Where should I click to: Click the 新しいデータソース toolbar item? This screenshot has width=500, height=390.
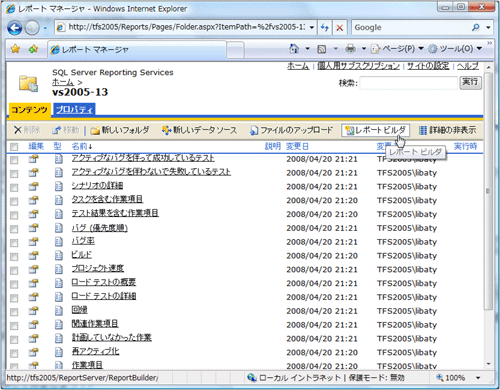tap(199, 130)
